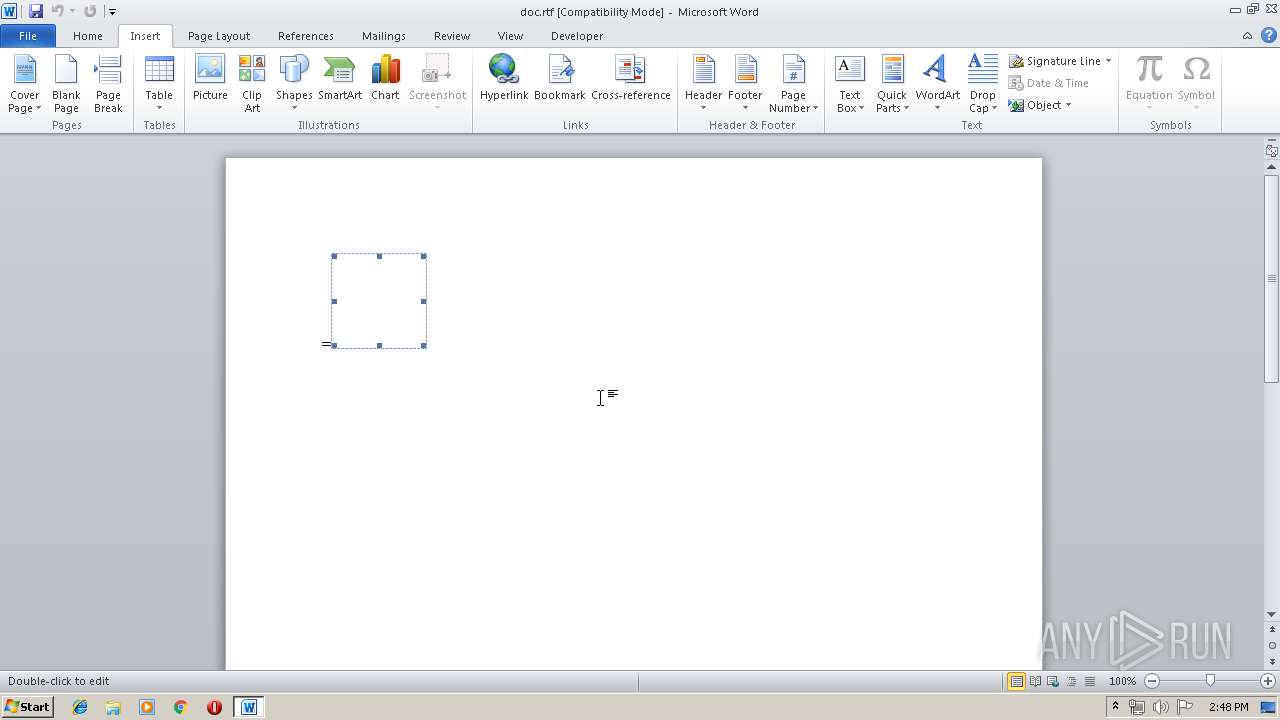Open Chrome from the taskbar

pos(180,707)
